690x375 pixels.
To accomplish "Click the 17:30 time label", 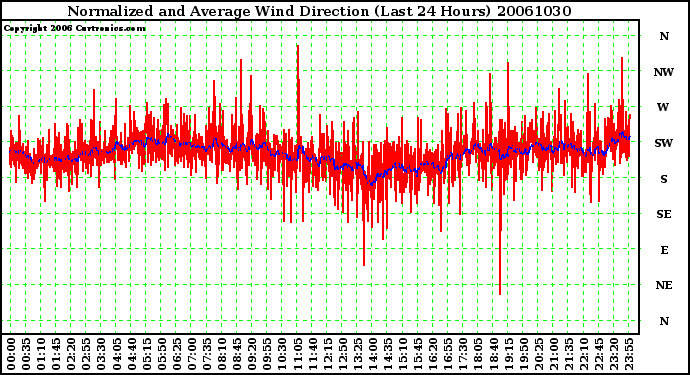I will click(x=463, y=354).
